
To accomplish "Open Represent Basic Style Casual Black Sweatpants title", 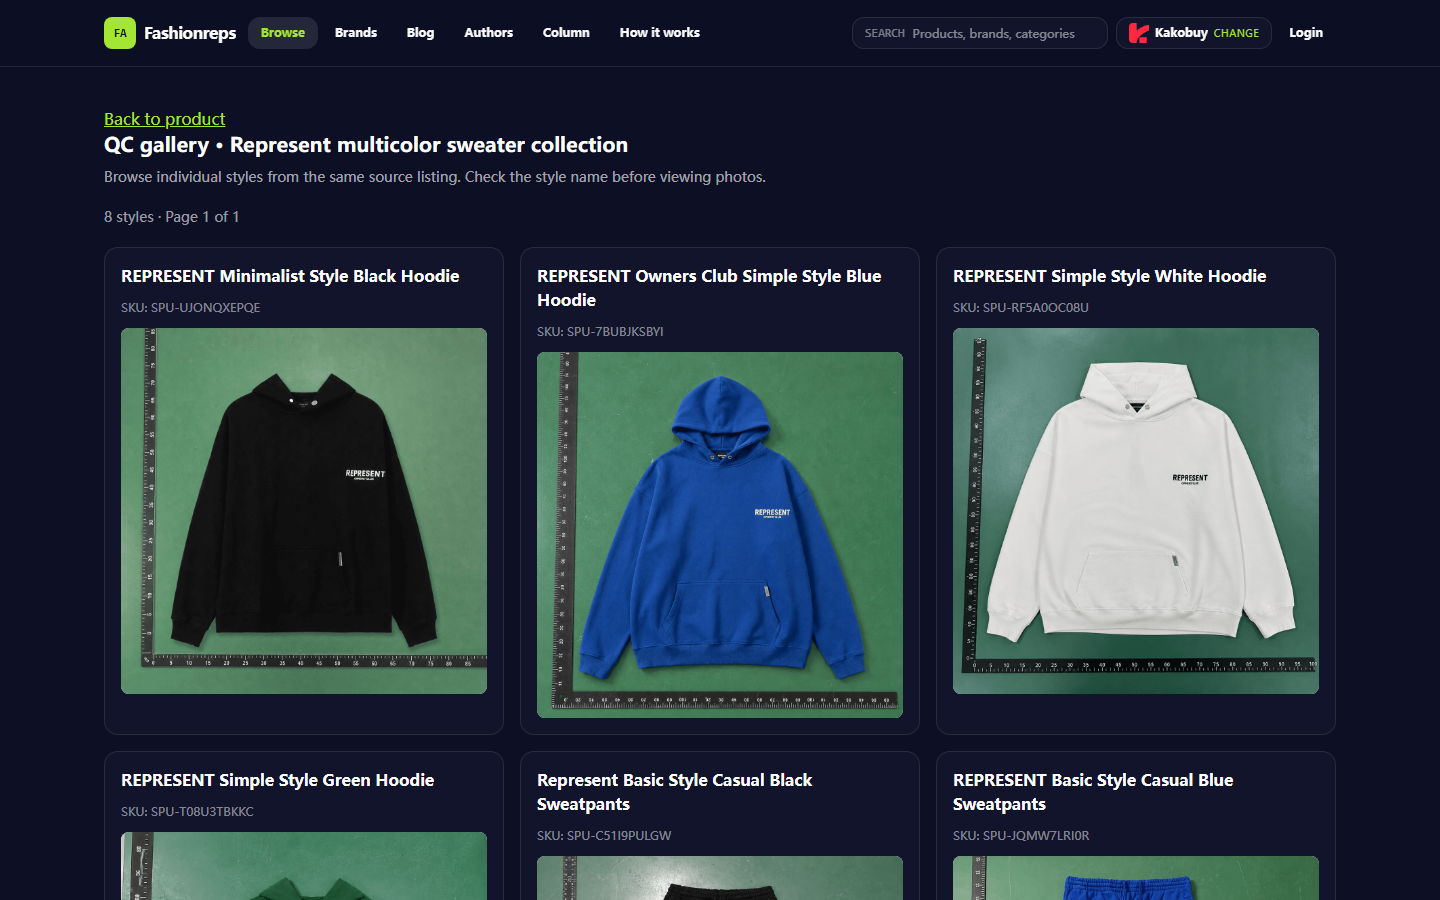I will 674,792.
